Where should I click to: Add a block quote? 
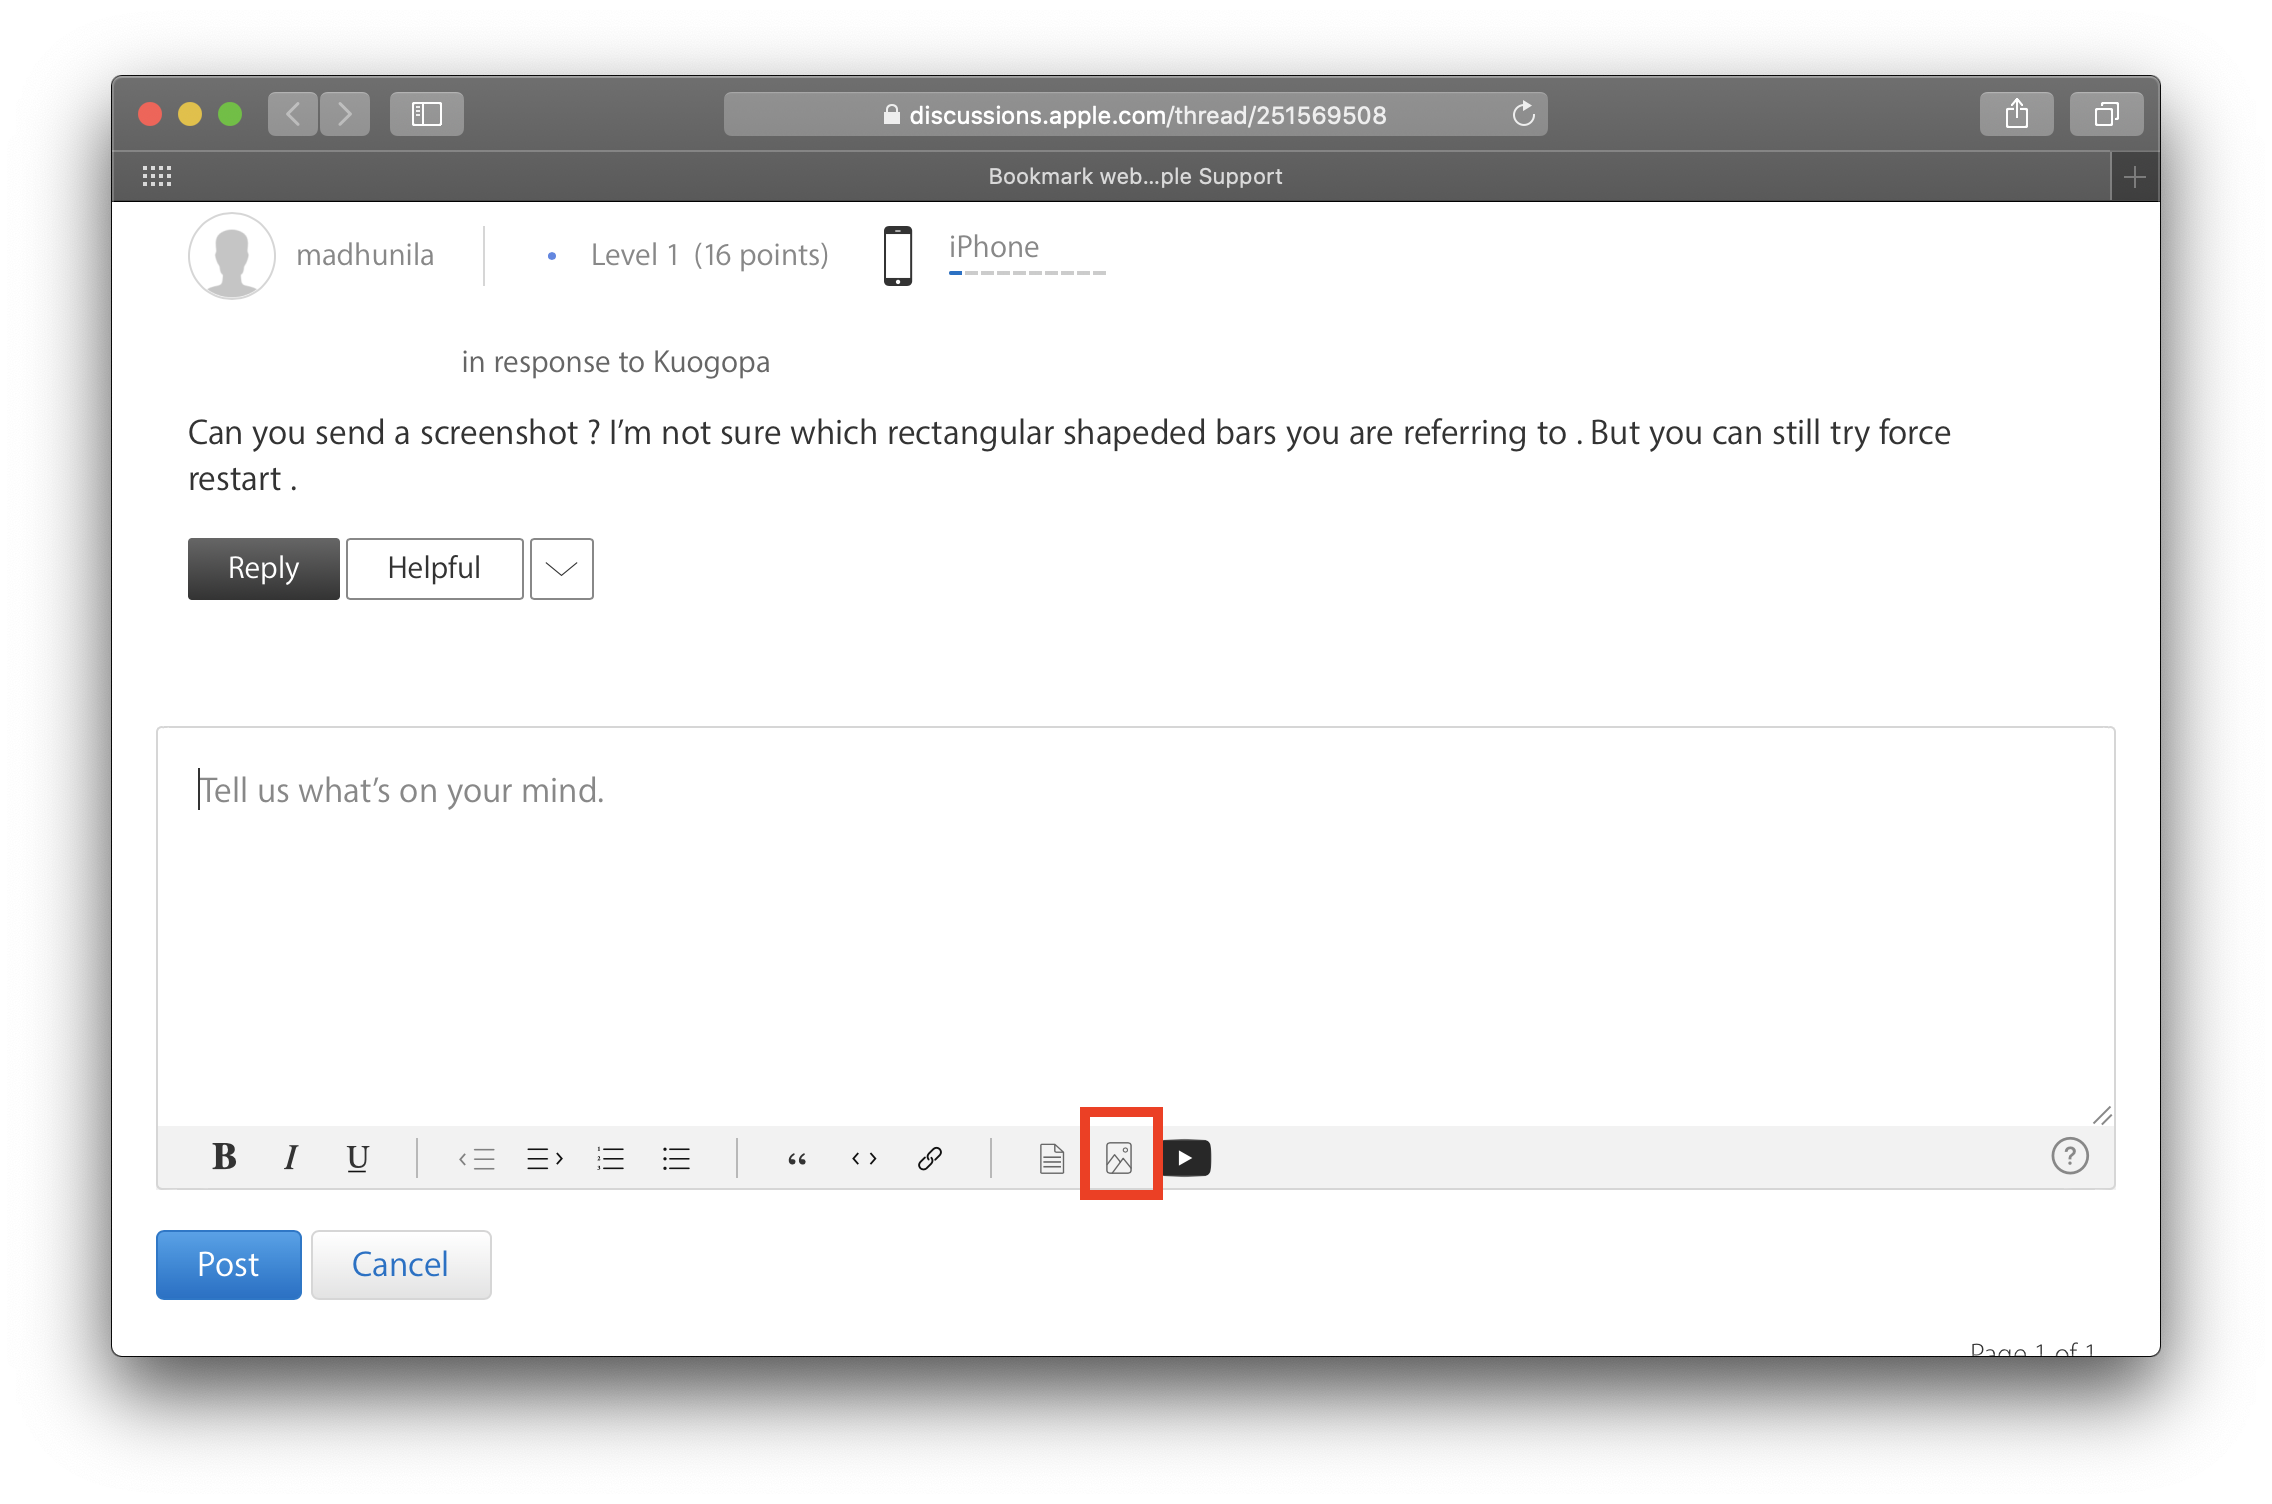[x=797, y=1158]
